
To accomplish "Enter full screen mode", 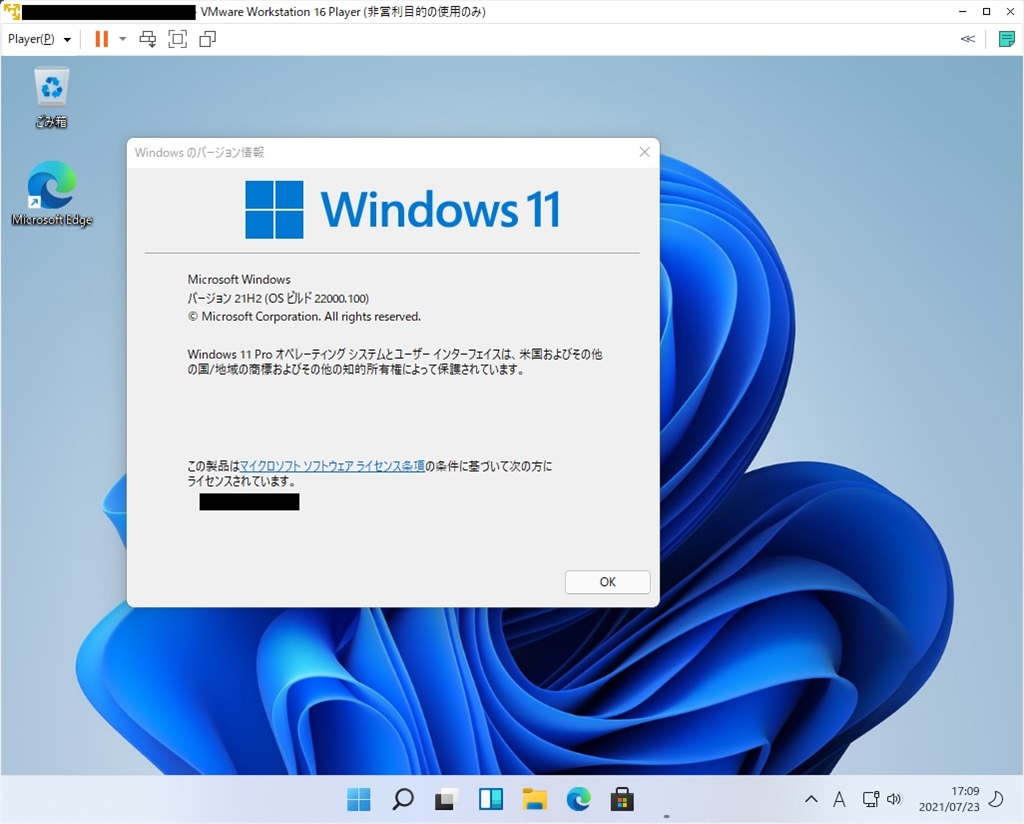I will point(178,39).
